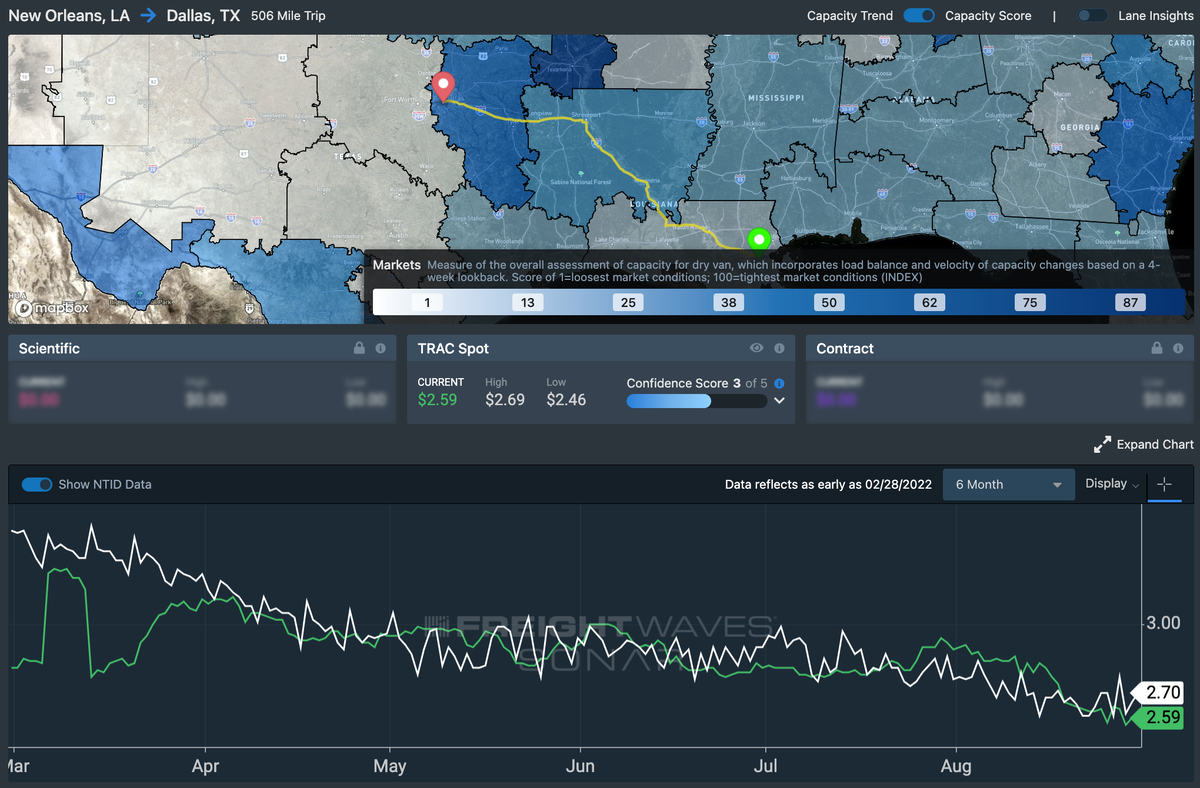The width and height of the screenshot is (1200, 788).
Task: Click legend value 1 on the color scale
Action: pos(427,302)
